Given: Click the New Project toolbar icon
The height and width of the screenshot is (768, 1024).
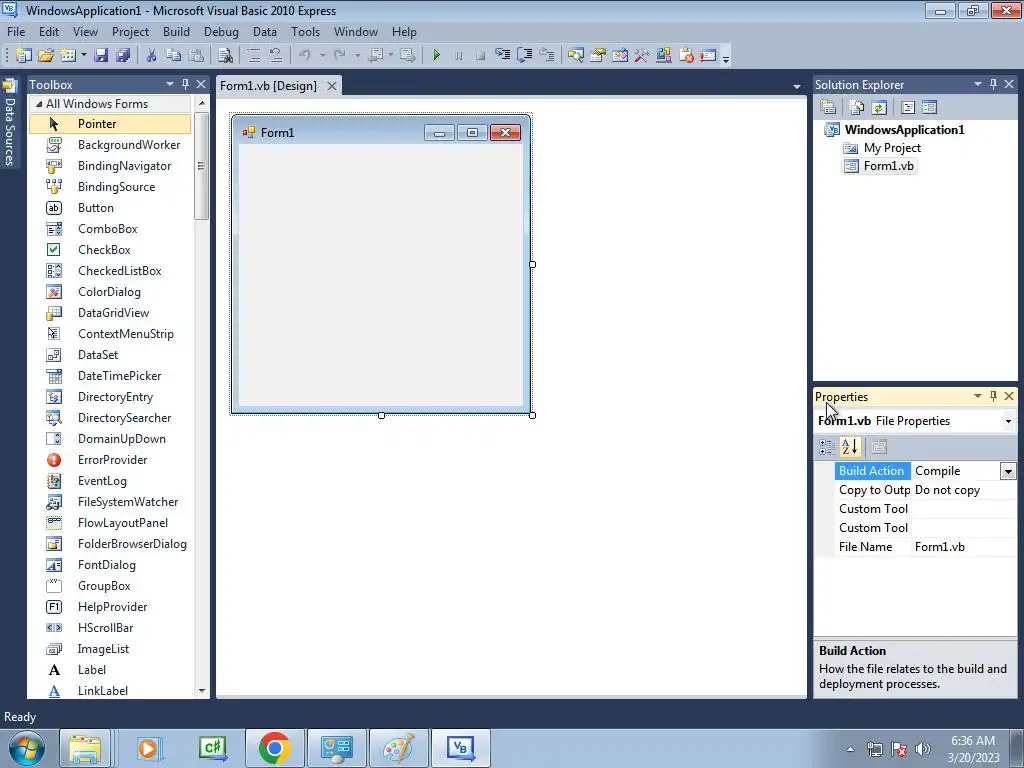Looking at the screenshot, I should pos(24,56).
